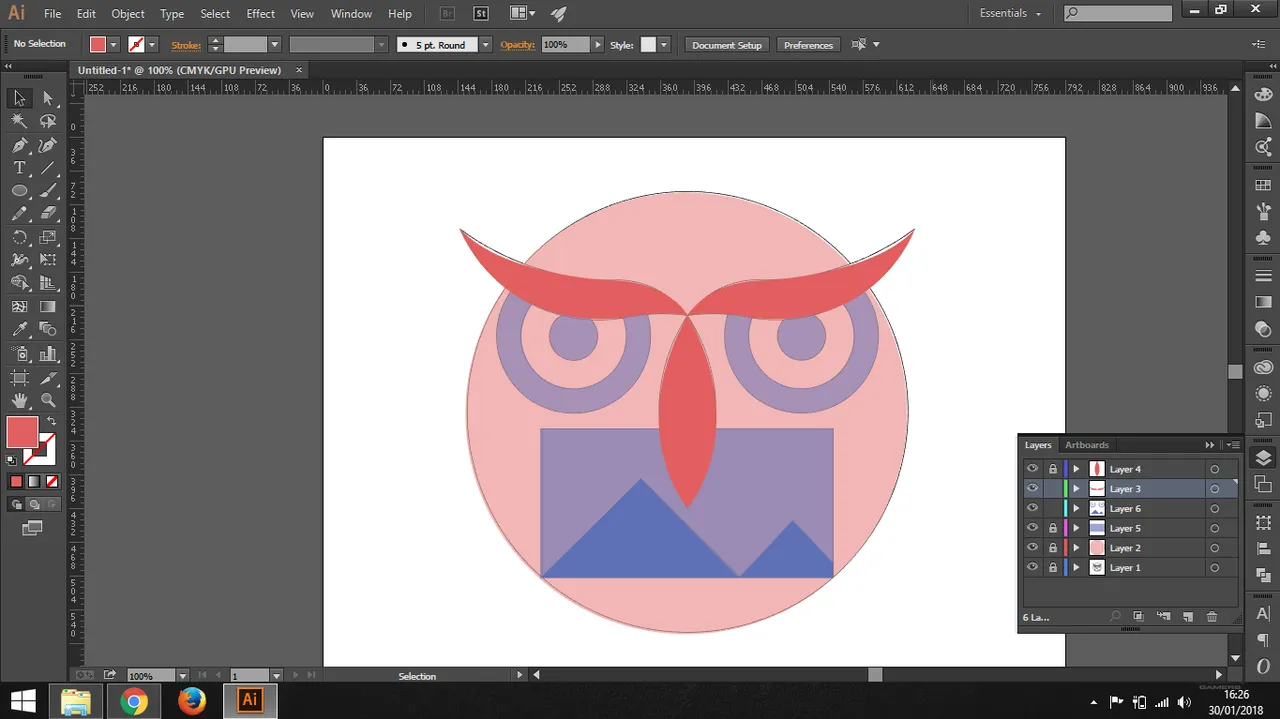
Task: Open the File menu
Action: (x=53, y=14)
